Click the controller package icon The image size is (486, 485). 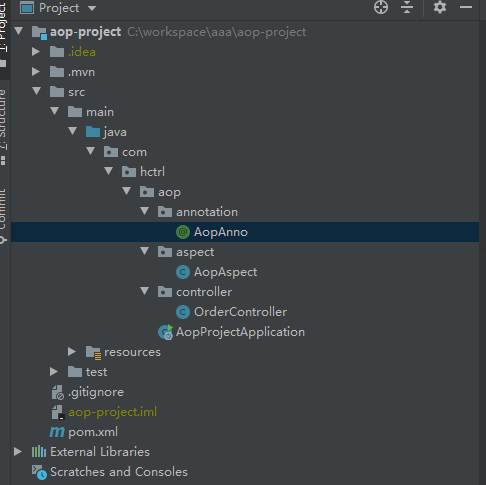pyautogui.click(x=165, y=292)
